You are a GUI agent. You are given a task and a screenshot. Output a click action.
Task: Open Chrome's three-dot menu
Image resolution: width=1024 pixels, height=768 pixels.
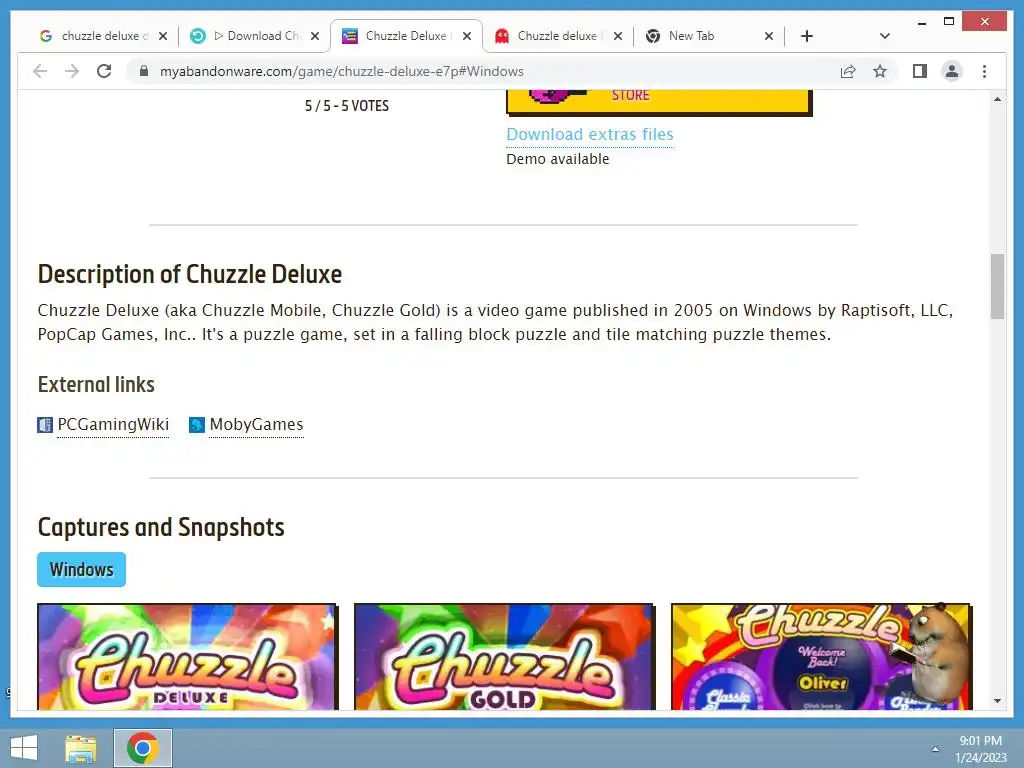(x=984, y=71)
